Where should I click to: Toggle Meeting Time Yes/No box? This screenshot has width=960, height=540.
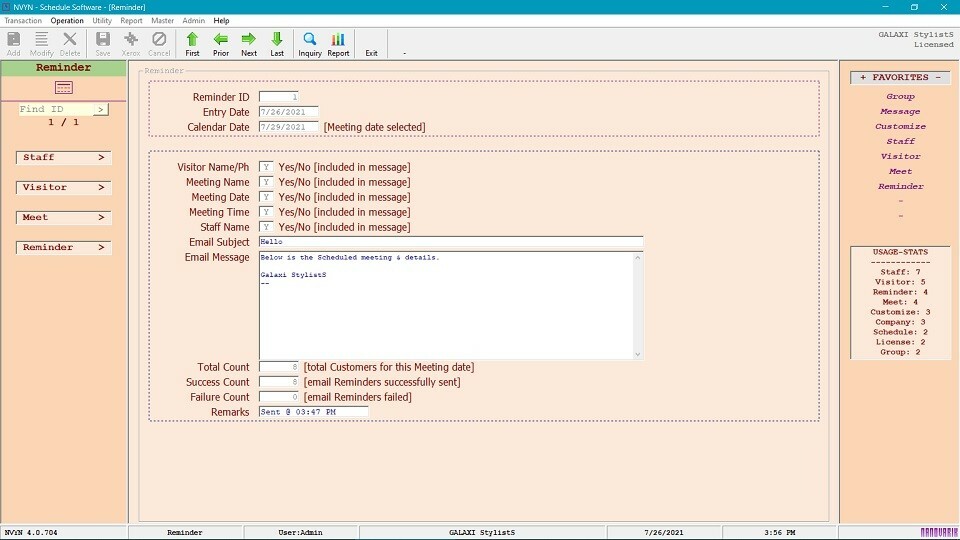[x=266, y=212]
